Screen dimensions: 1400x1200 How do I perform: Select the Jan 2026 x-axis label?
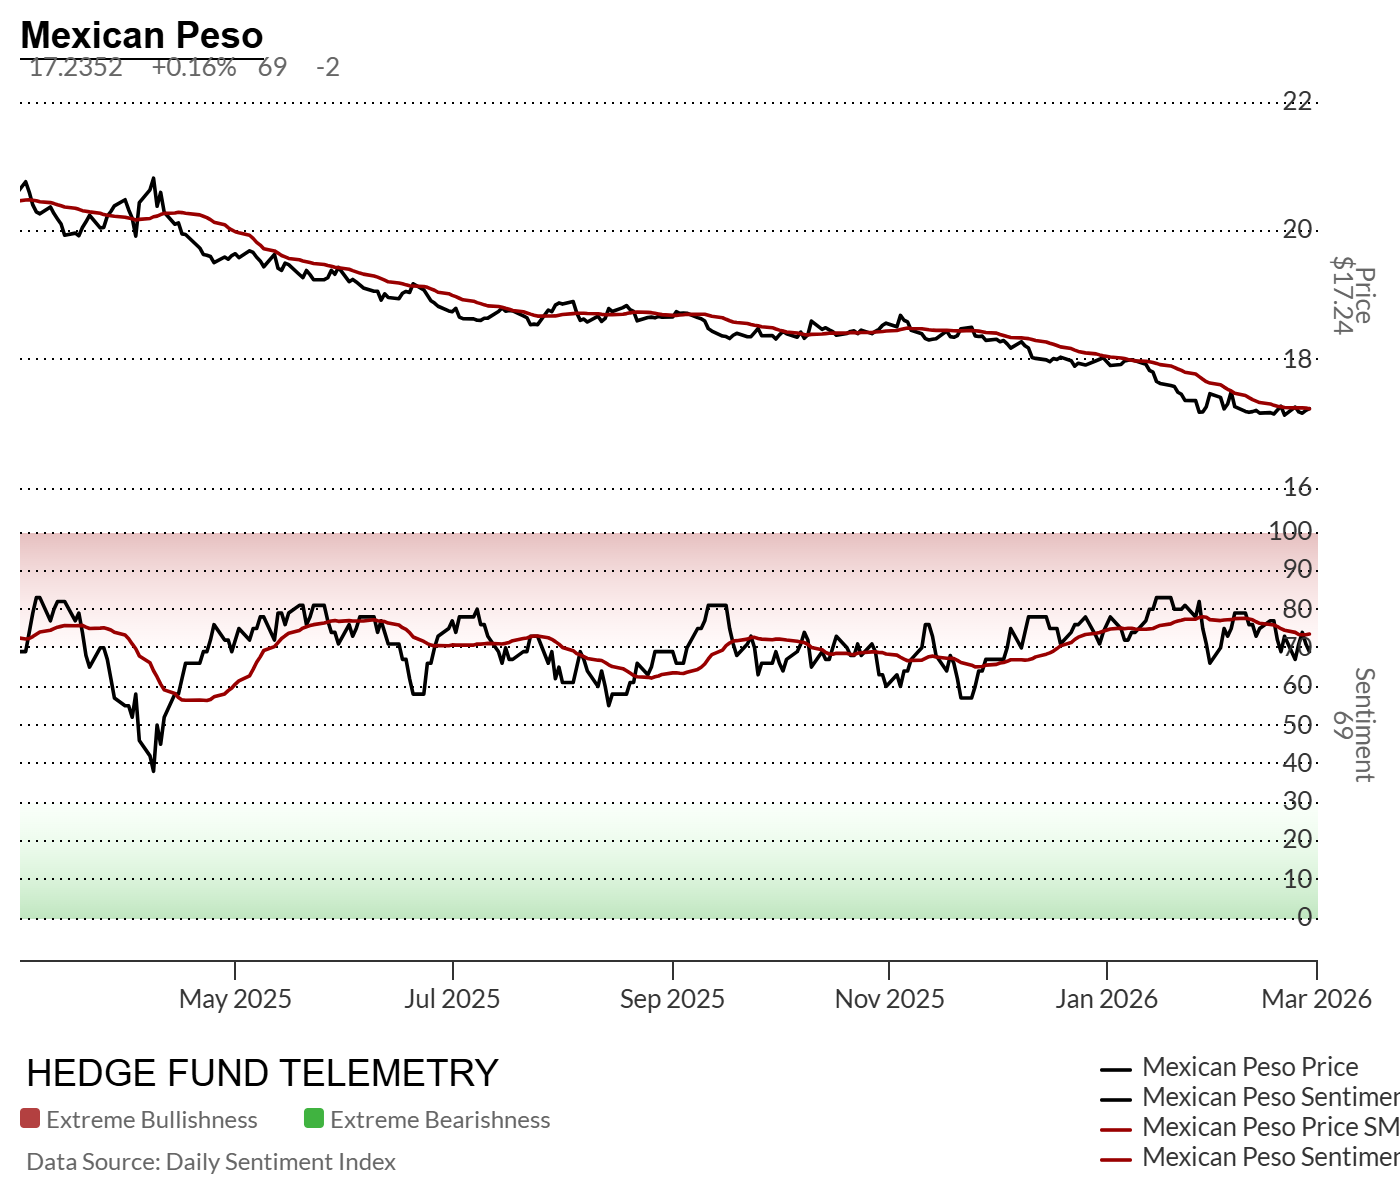pos(1106,999)
